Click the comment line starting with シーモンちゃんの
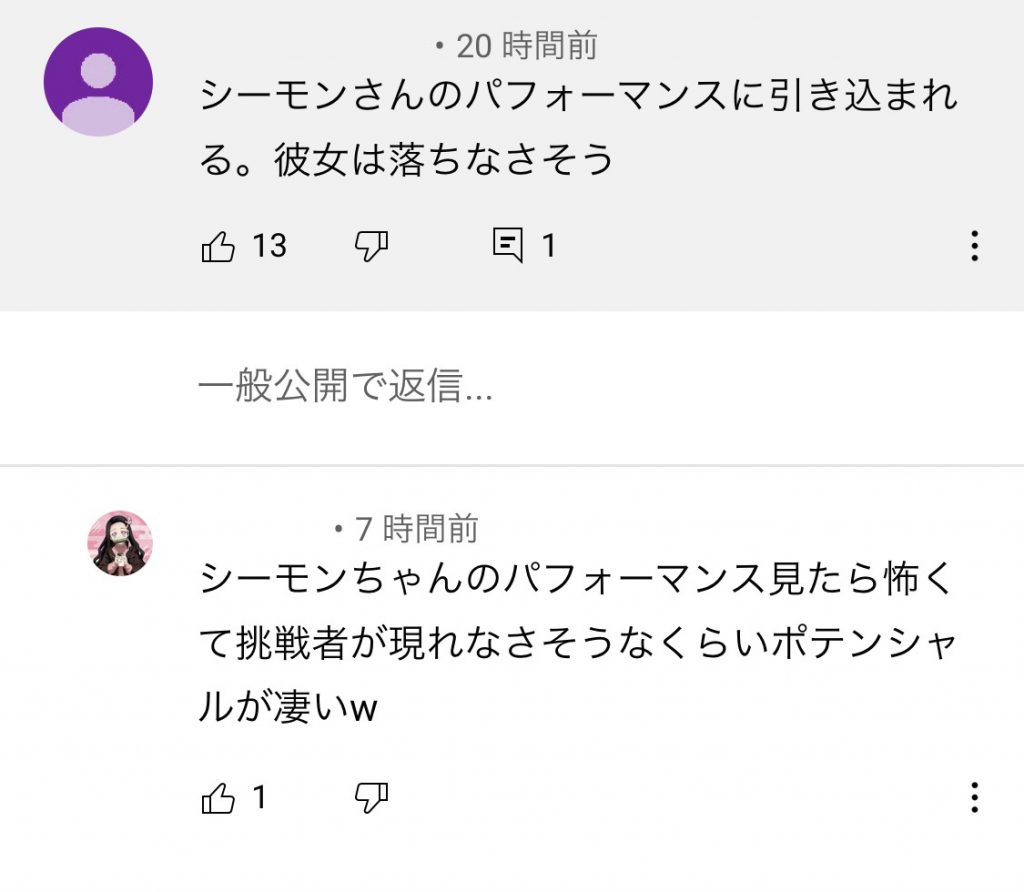Image resolution: width=1024 pixels, height=892 pixels. [578, 580]
